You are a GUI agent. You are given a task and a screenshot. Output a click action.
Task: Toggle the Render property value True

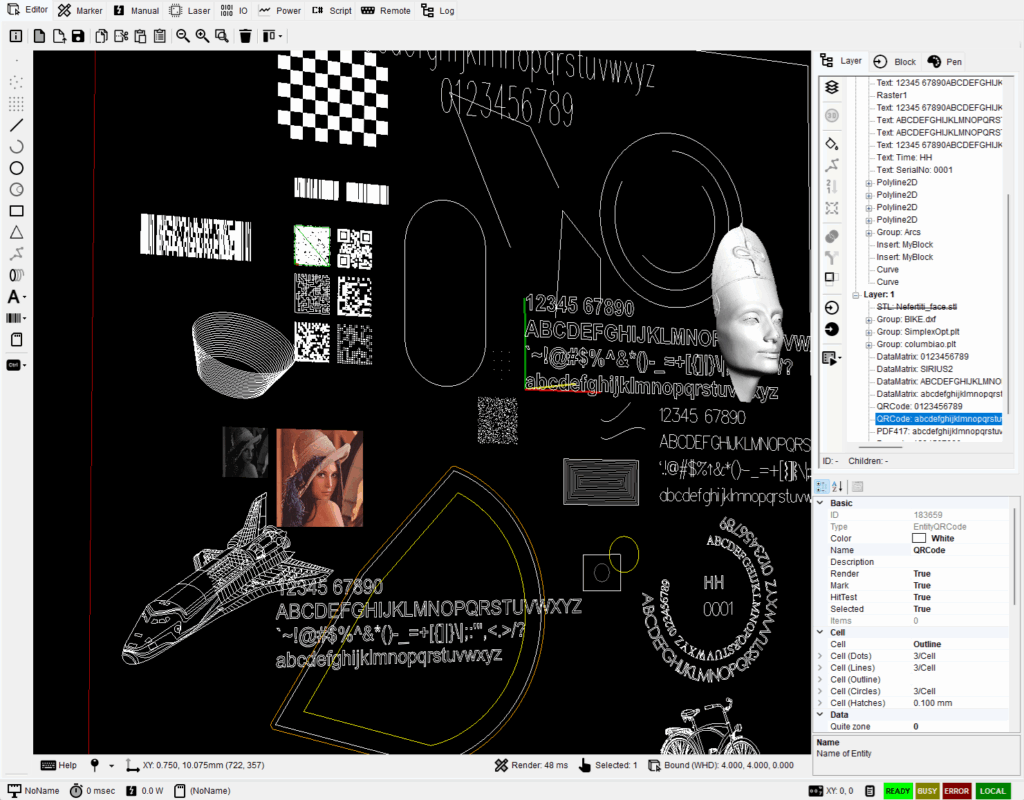click(x=922, y=574)
